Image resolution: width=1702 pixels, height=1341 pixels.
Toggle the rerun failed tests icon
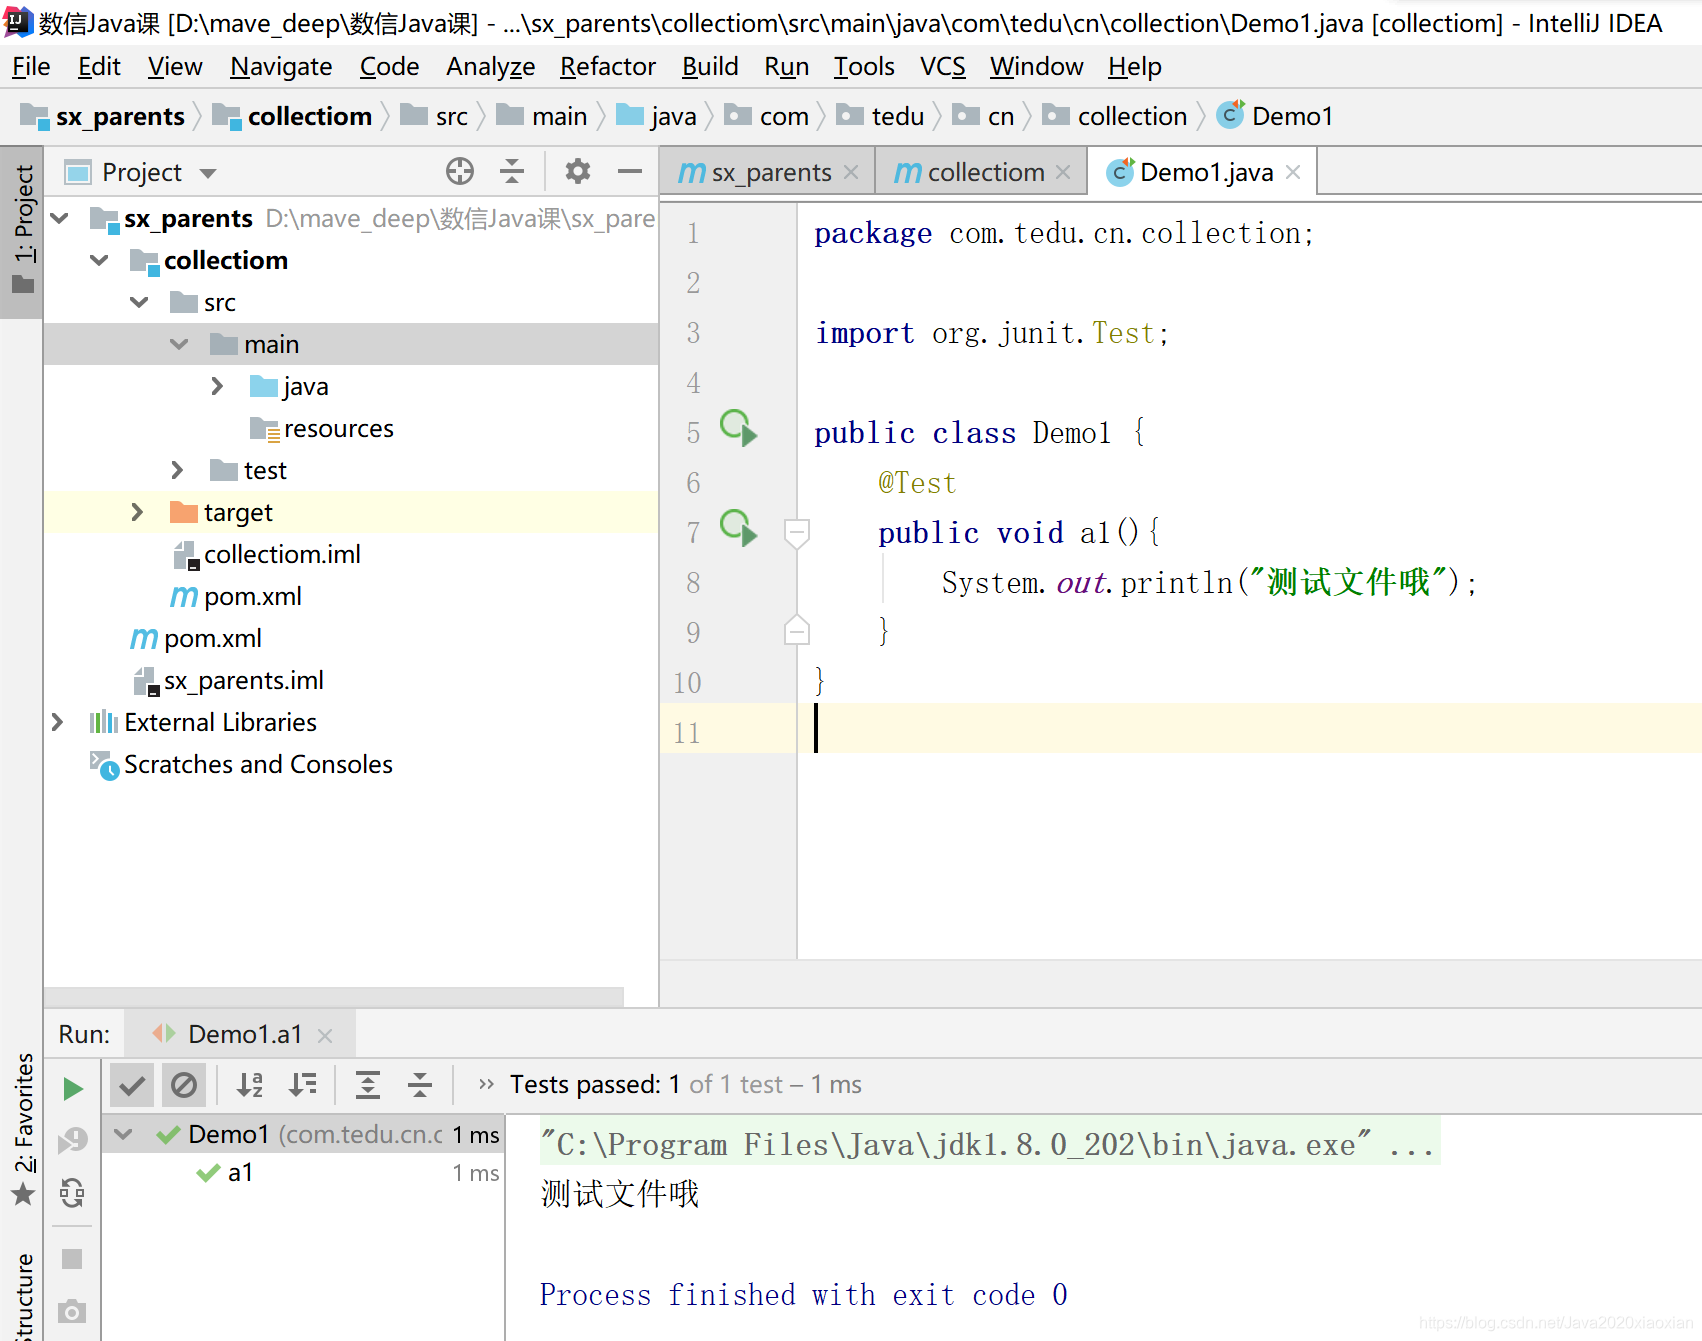(x=73, y=1140)
